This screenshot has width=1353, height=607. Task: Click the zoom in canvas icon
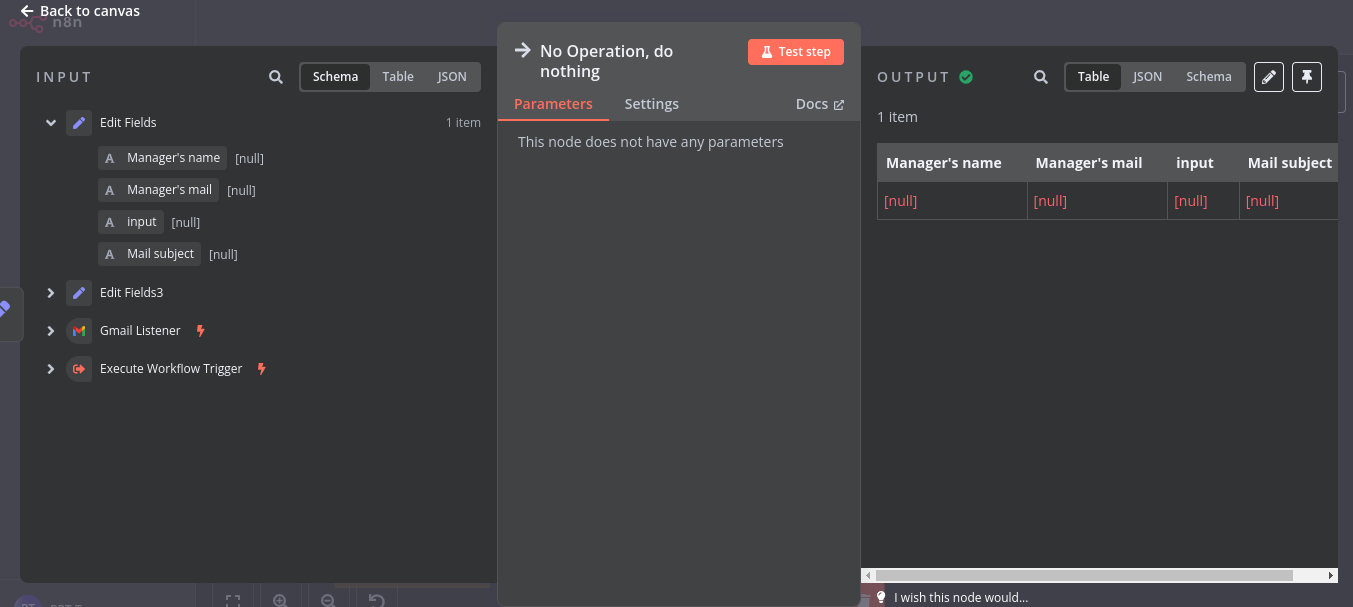(x=280, y=600)
